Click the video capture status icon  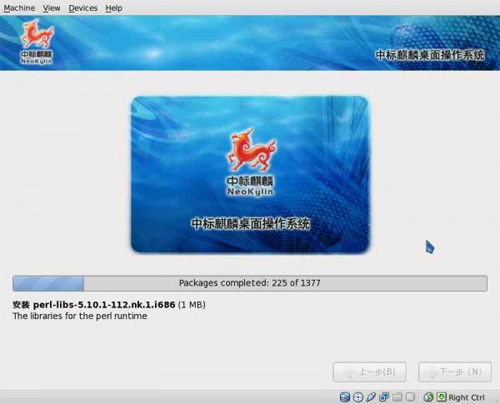point(411,397)
